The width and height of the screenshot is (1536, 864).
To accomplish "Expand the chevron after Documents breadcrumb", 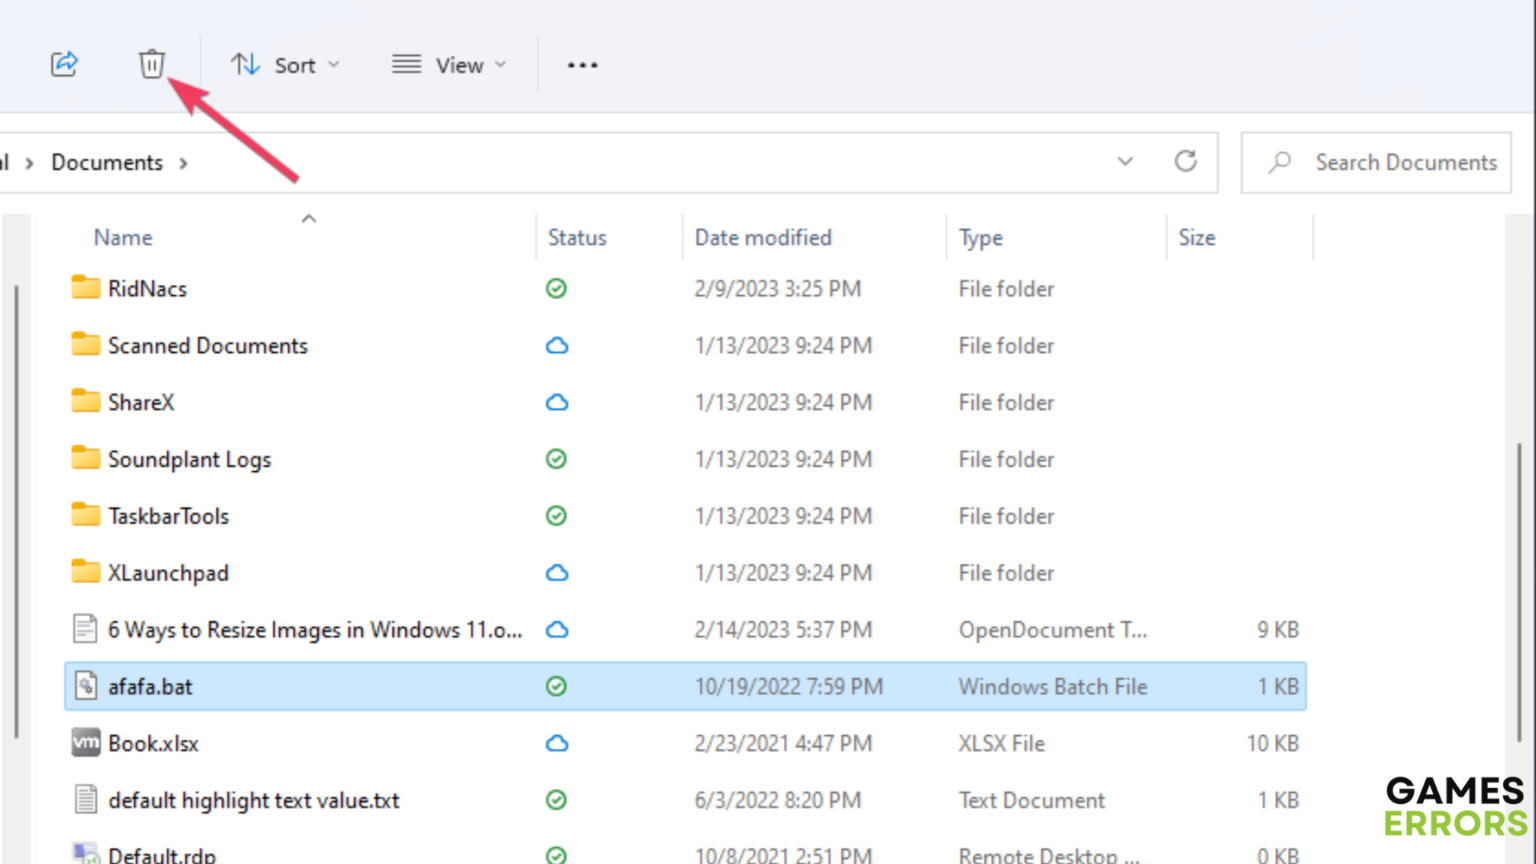I will [x=183, y=163].
